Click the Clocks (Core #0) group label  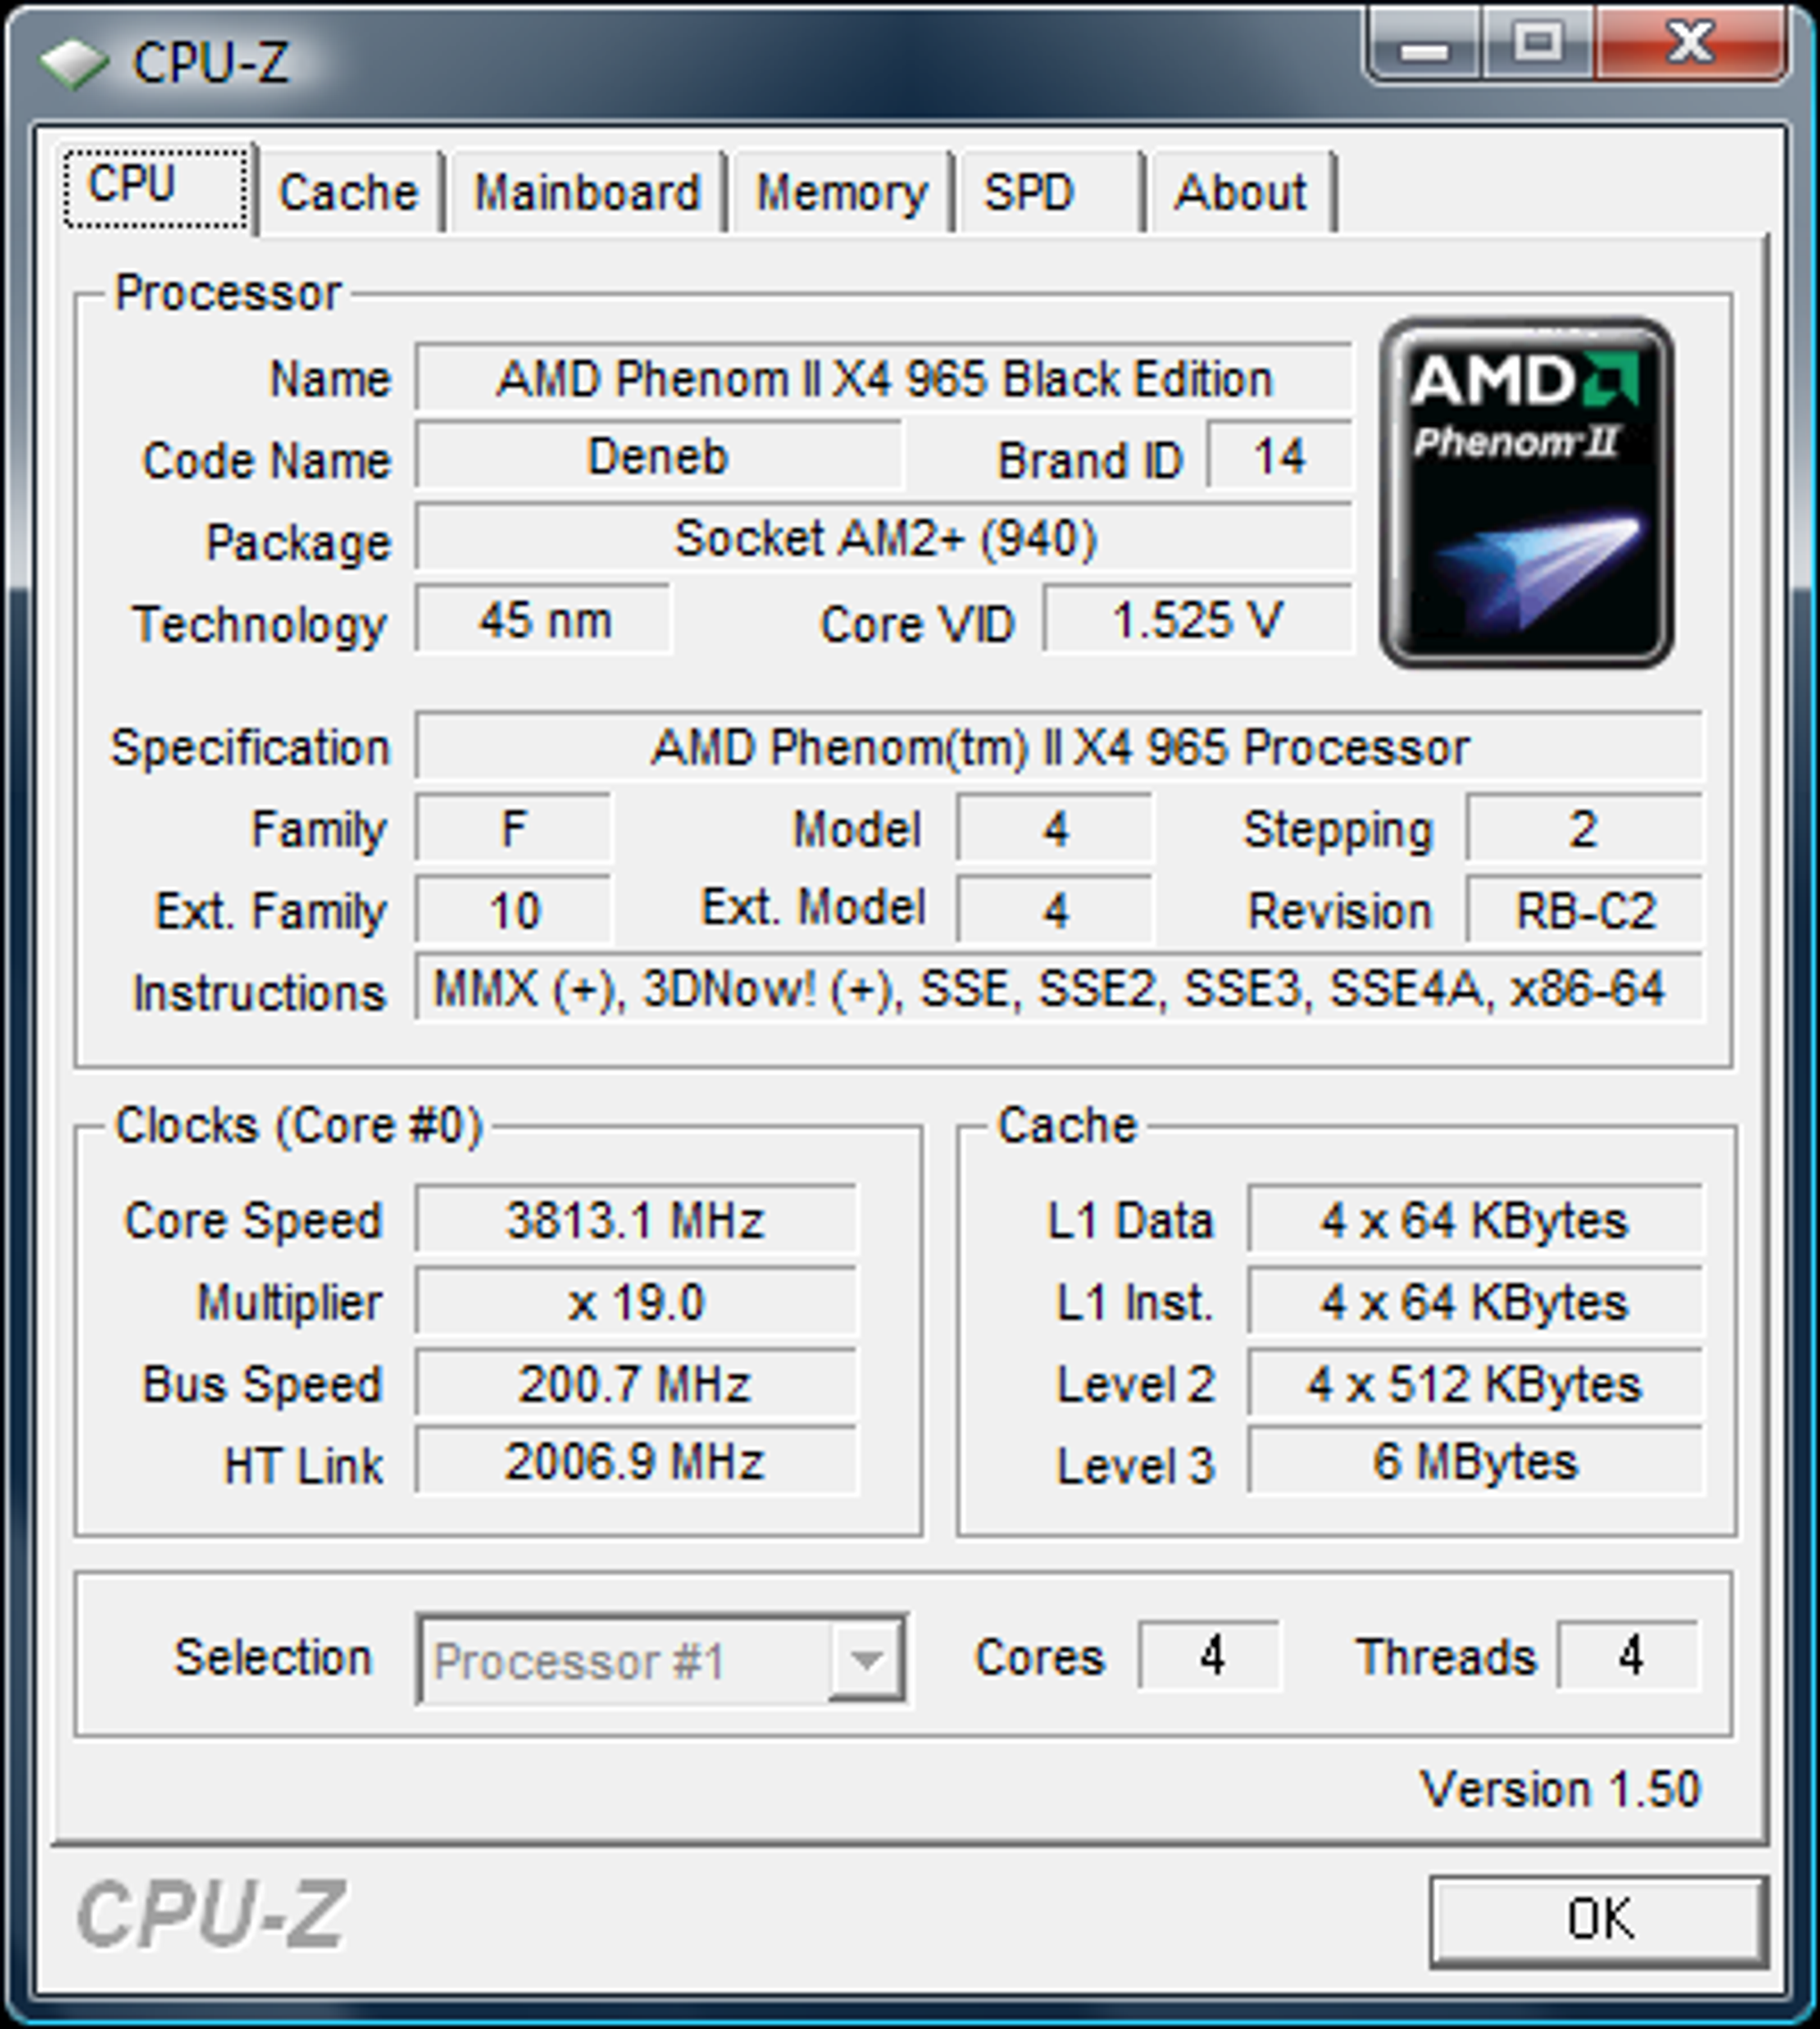point(299,1126)
